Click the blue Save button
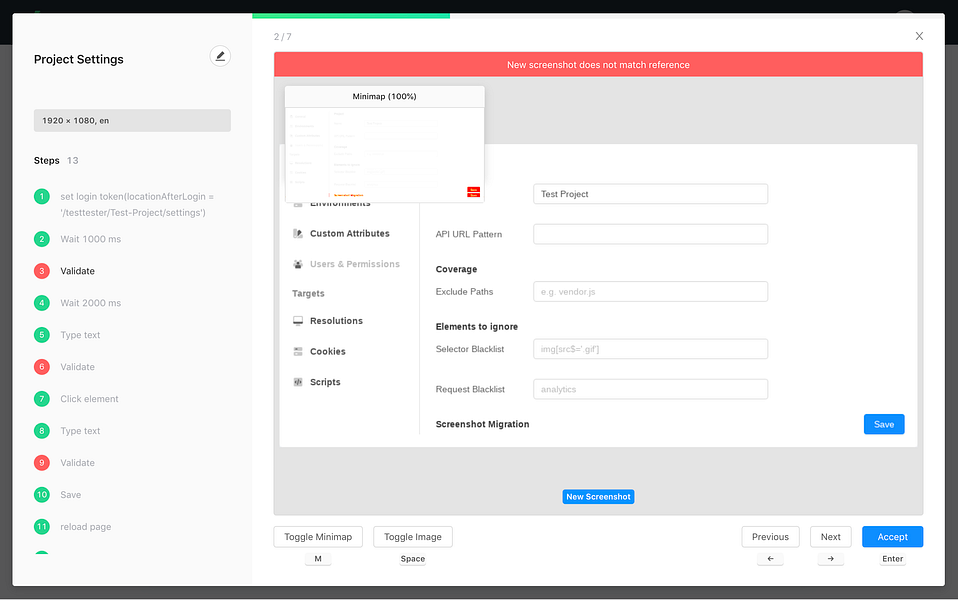The height and width of the screenshot is (600, 958). click(x=884, y=424)
